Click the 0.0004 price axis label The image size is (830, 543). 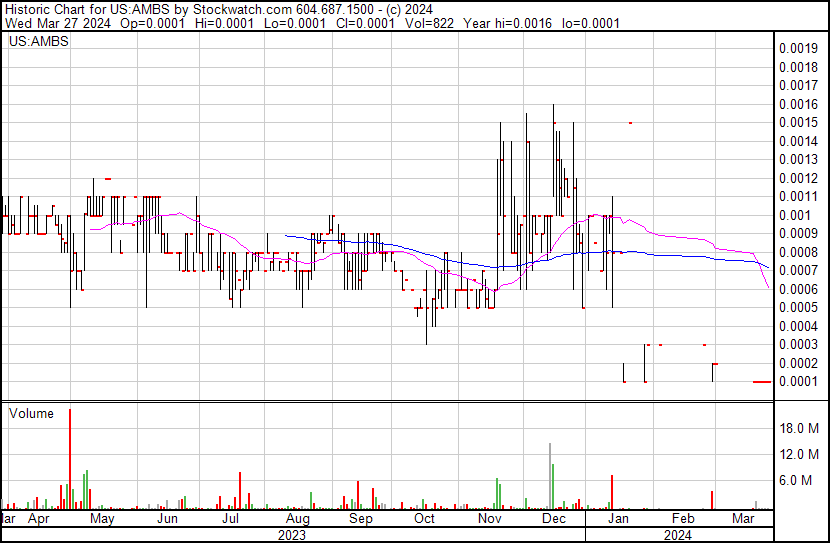point(798,327)
